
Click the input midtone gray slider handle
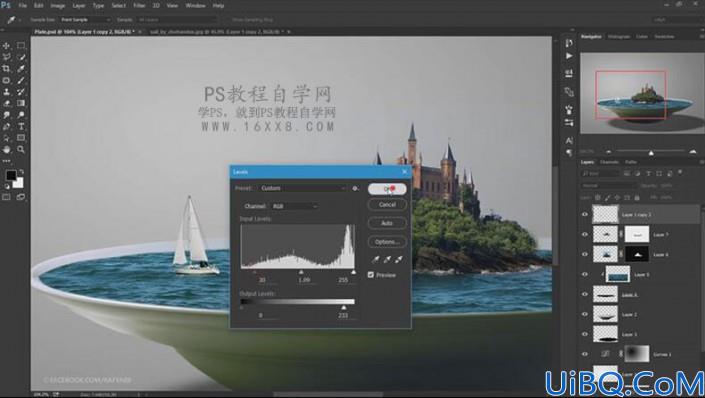pos(301,272)
